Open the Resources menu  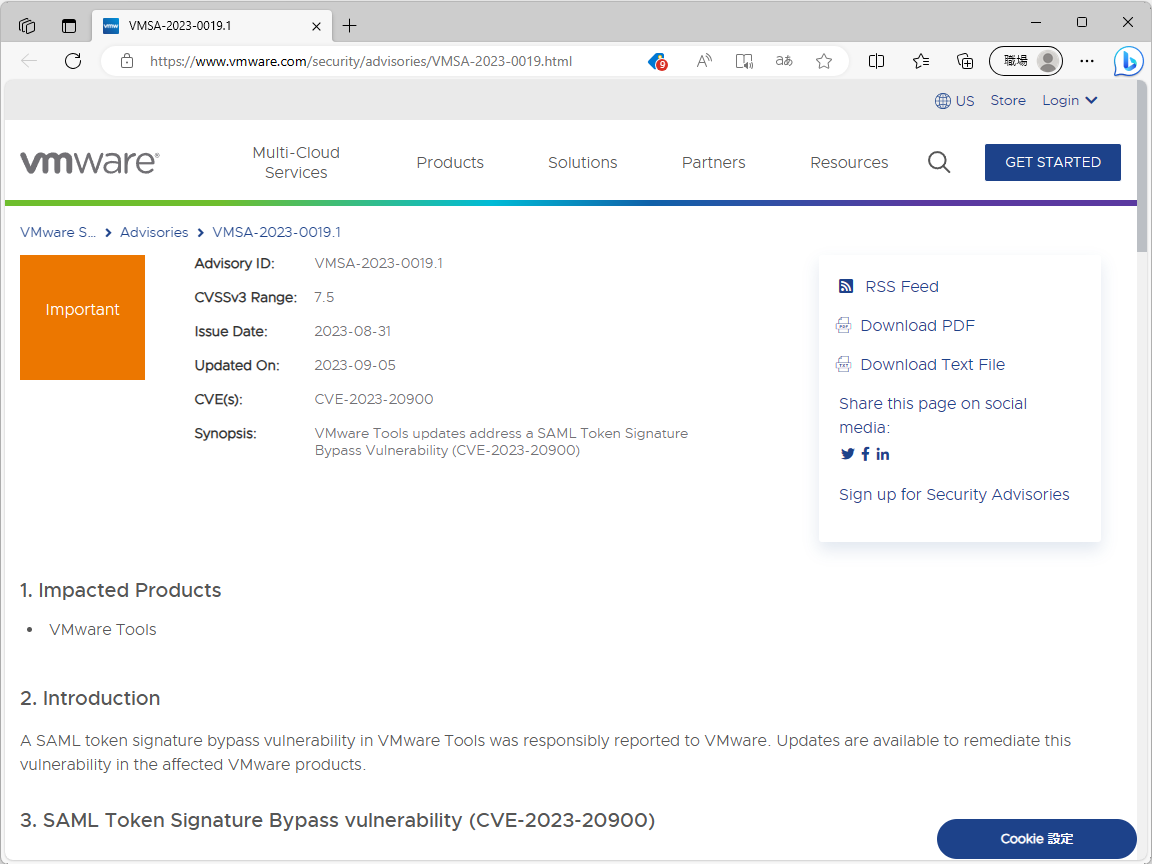coord(849,162)
